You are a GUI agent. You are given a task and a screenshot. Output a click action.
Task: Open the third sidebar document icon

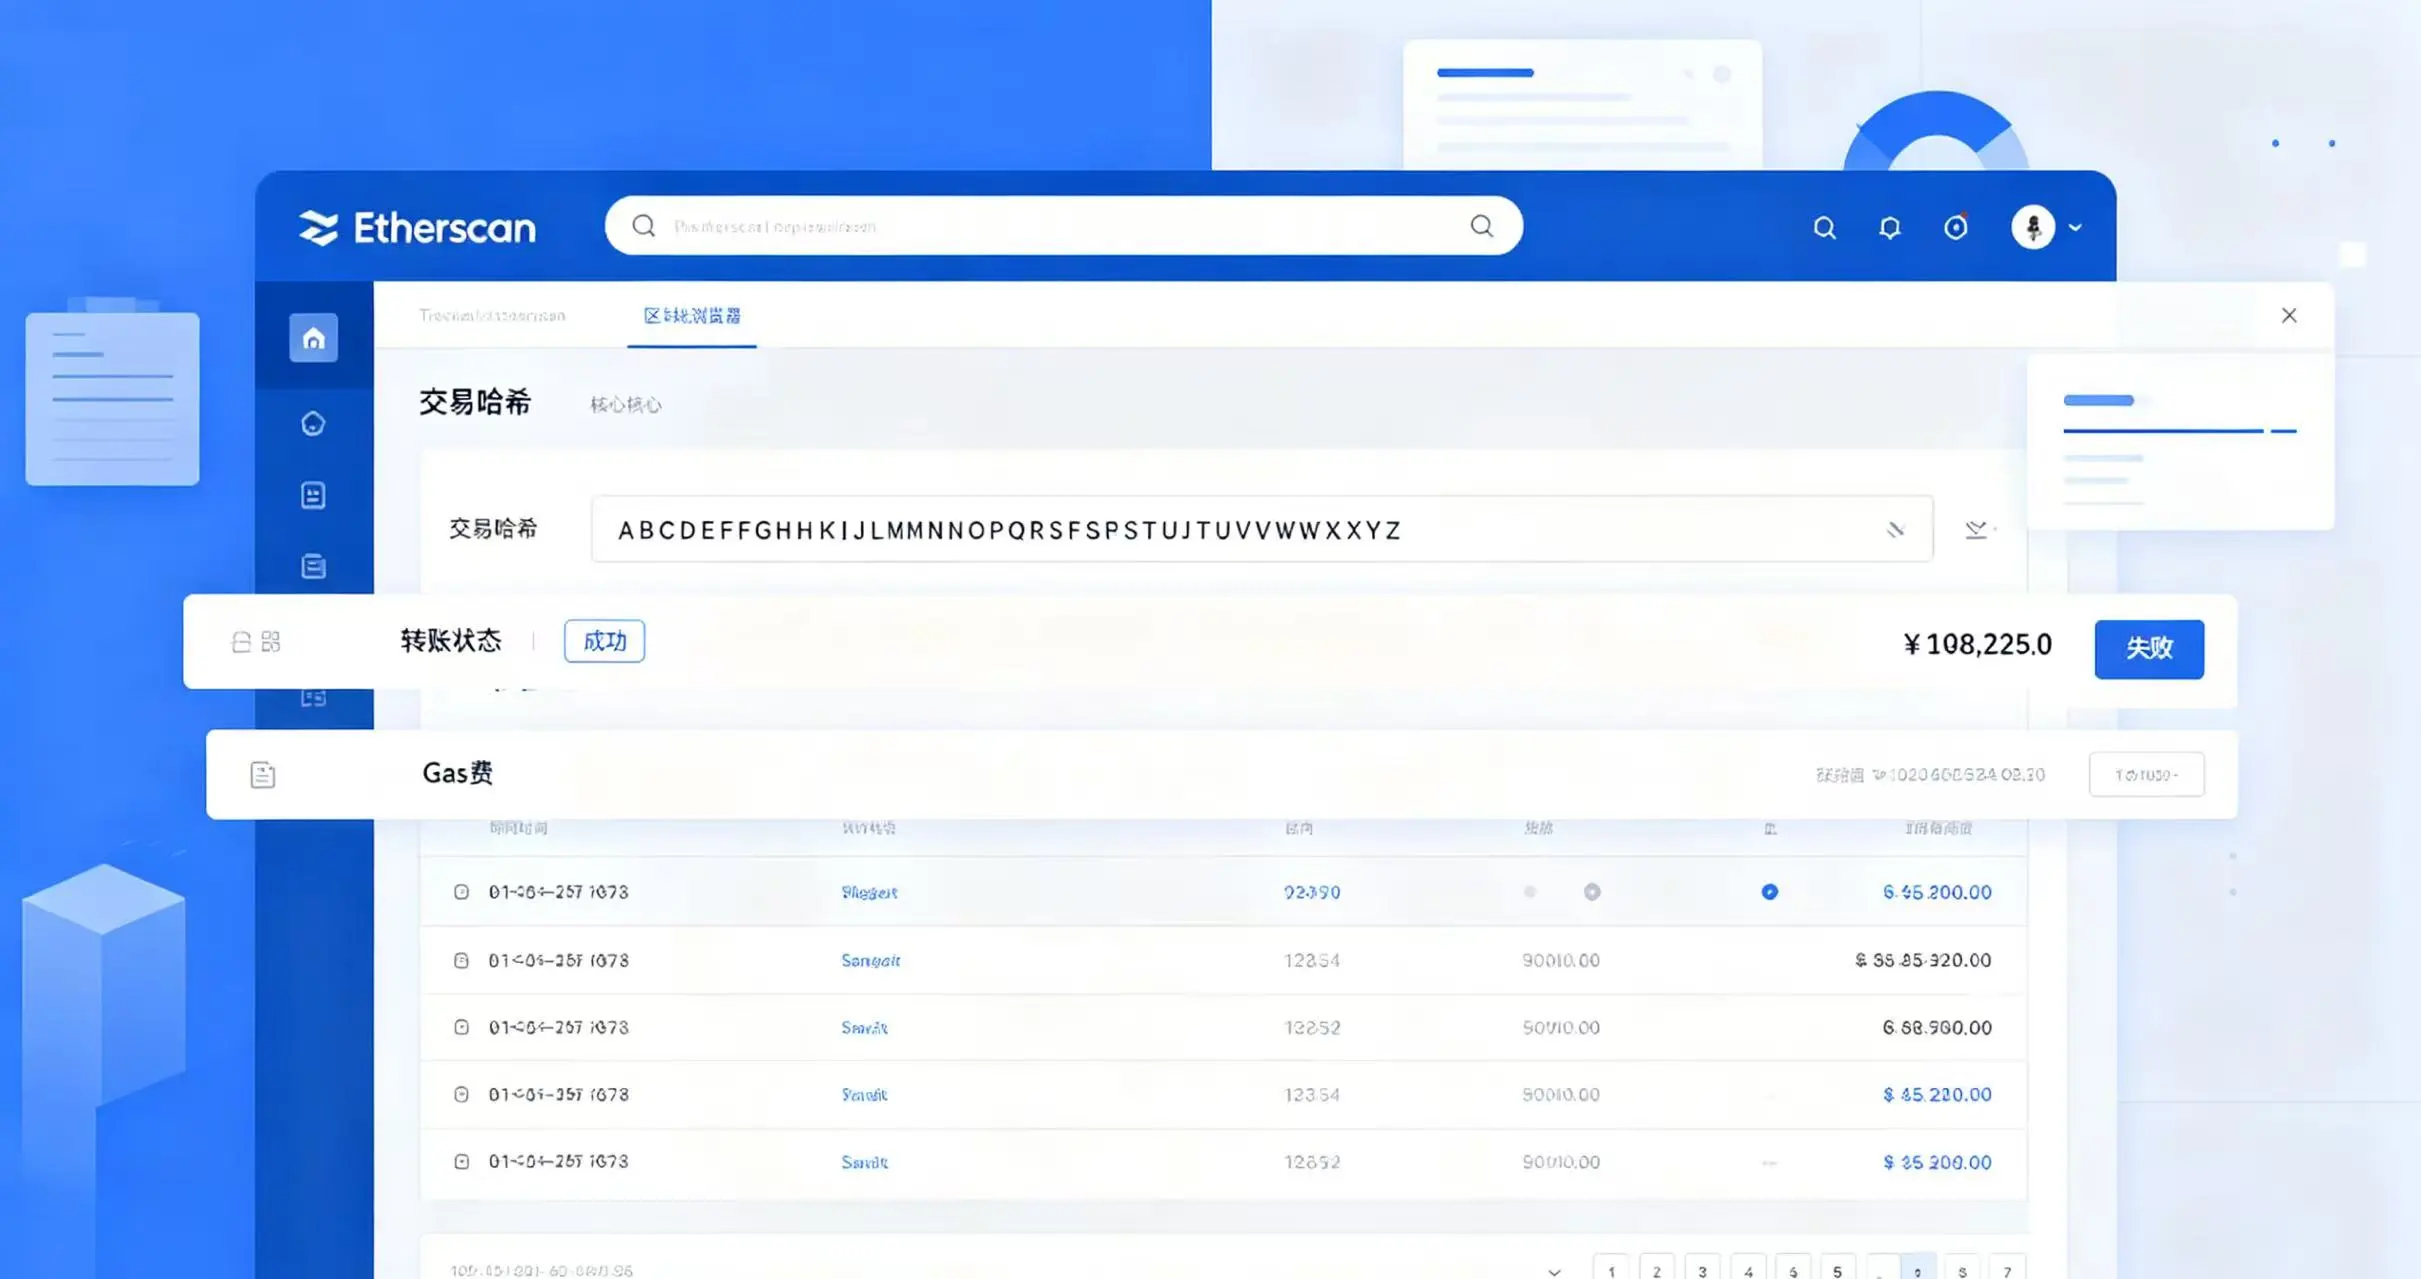pos(313,495)
